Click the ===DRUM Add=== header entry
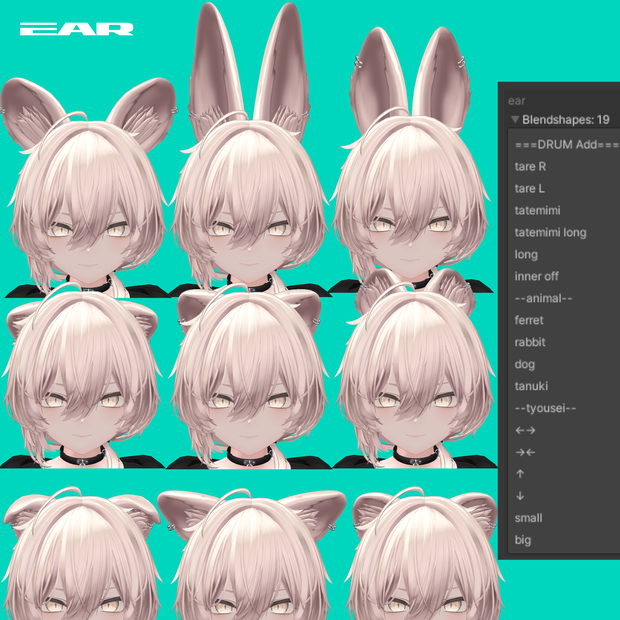This screenshot has height=620, width=620. click(x=566, y=145)
